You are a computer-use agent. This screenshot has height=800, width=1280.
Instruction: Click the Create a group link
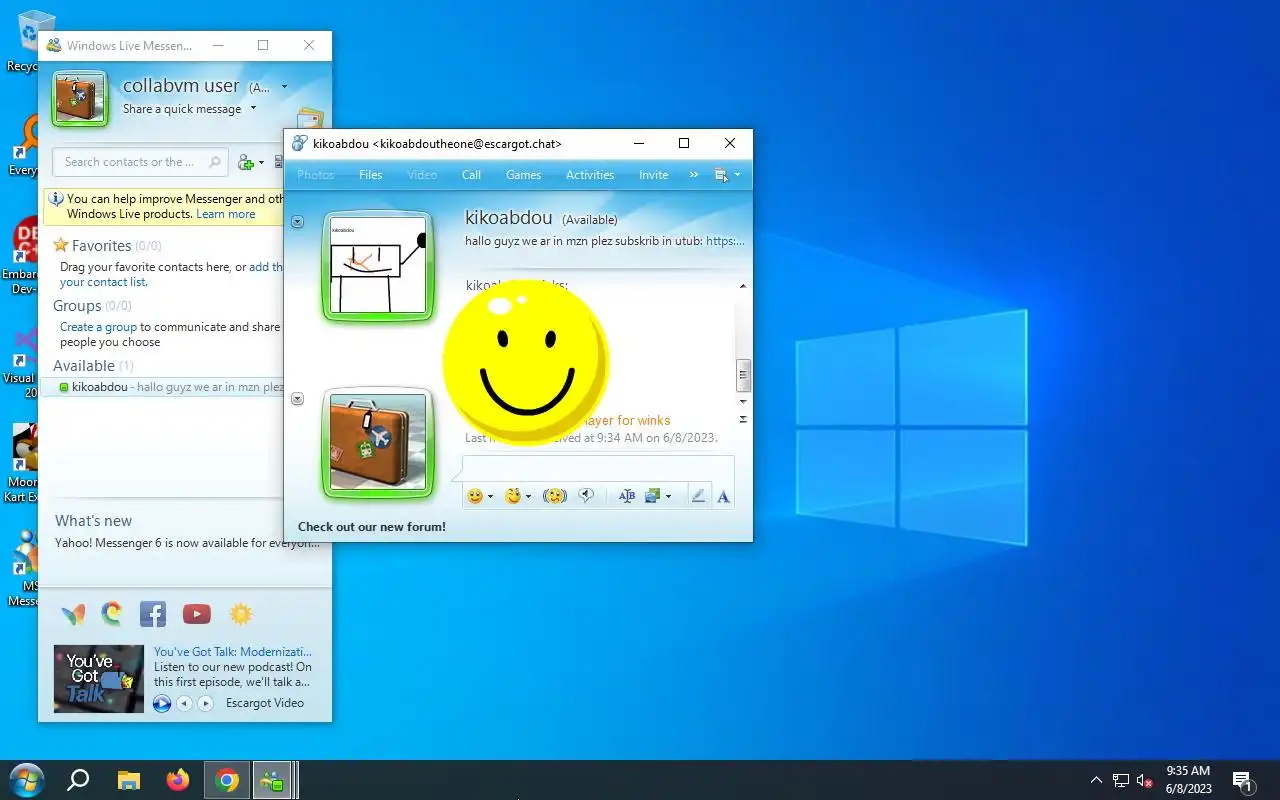98,327
